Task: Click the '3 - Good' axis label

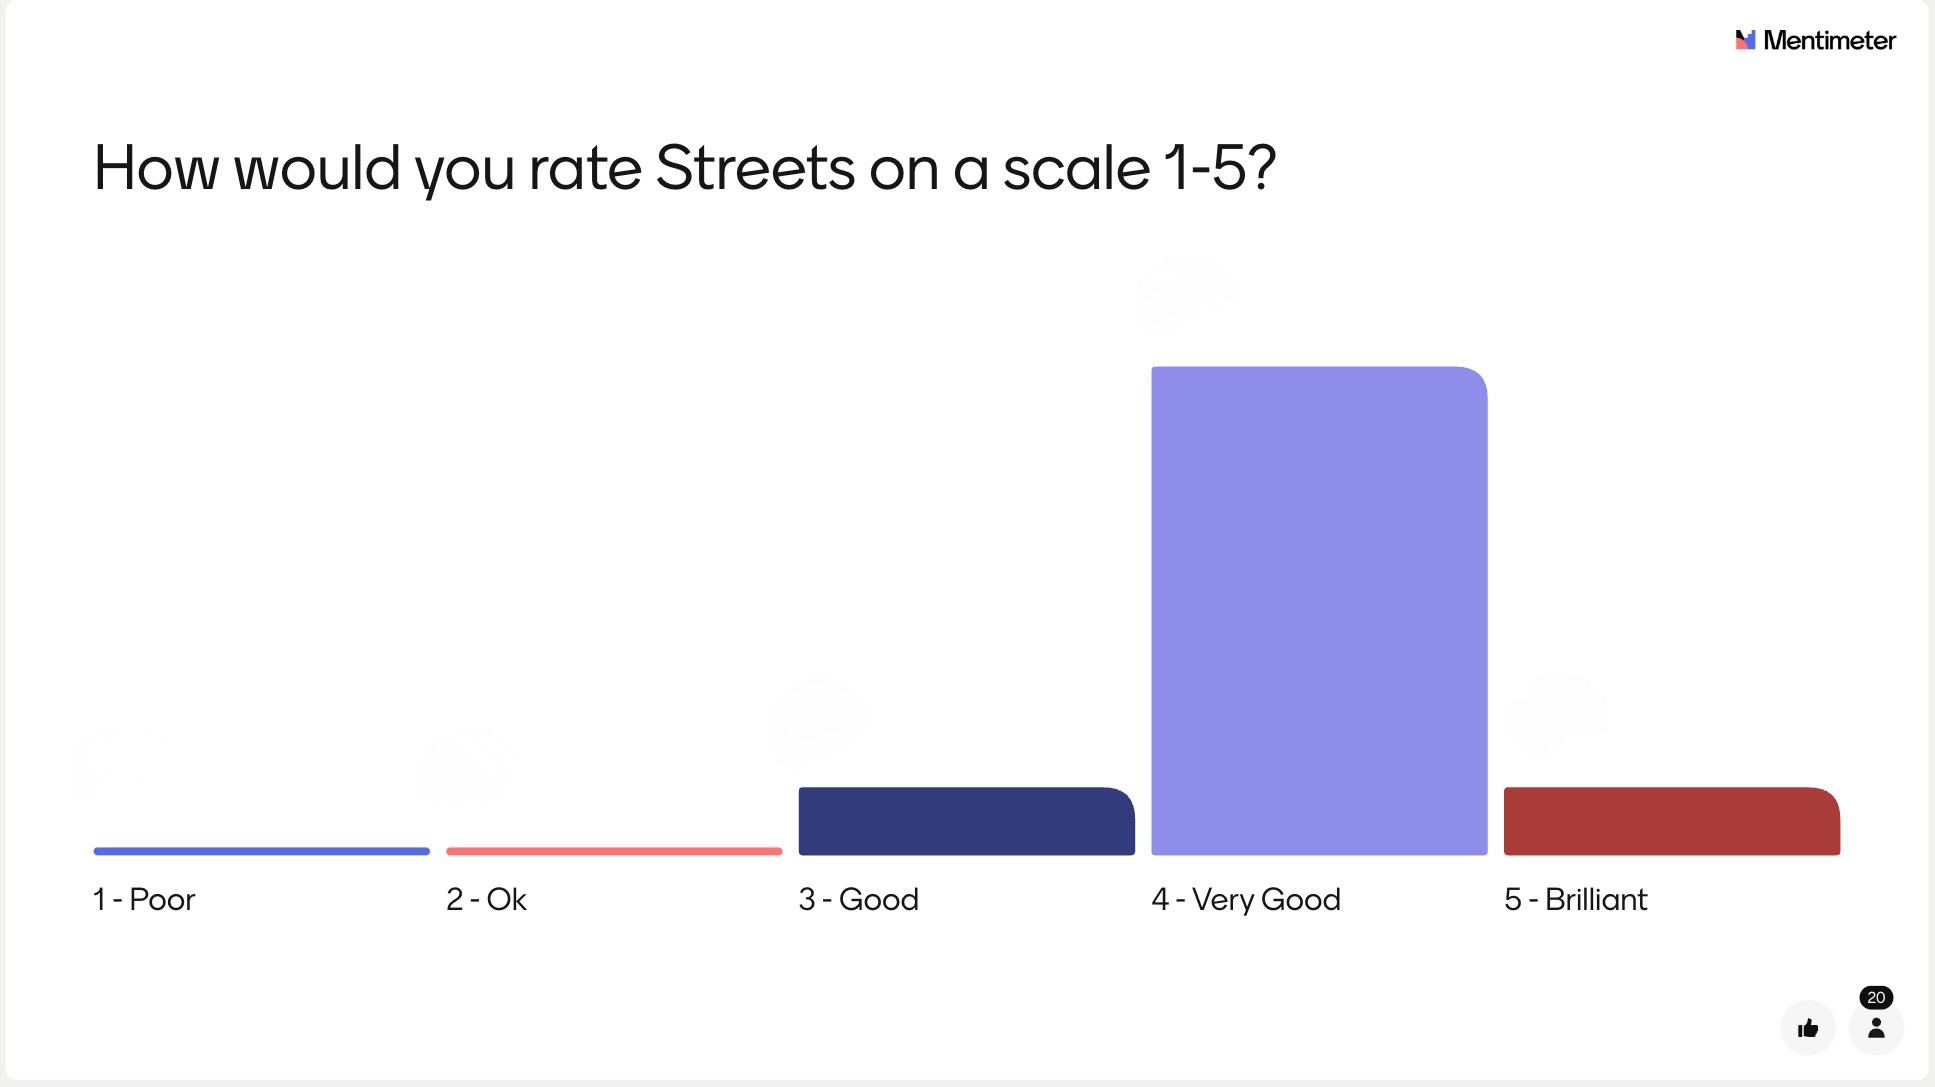Action: [858, 899]
